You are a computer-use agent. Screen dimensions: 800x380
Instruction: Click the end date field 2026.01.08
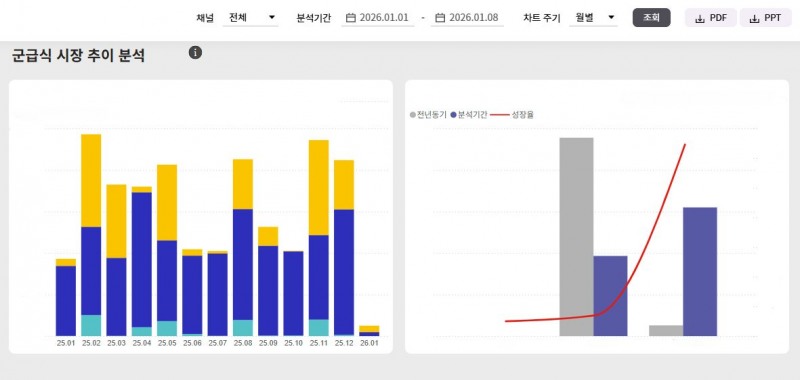[x=467, y=18]
